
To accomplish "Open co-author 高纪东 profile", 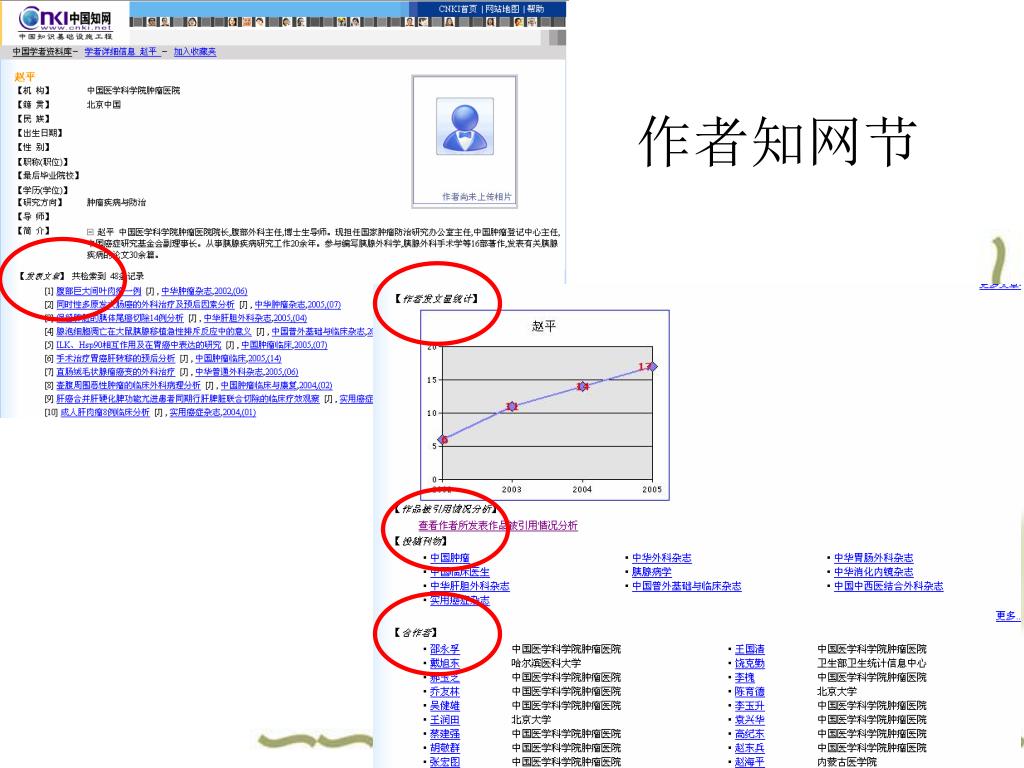I will pos(750,734).
